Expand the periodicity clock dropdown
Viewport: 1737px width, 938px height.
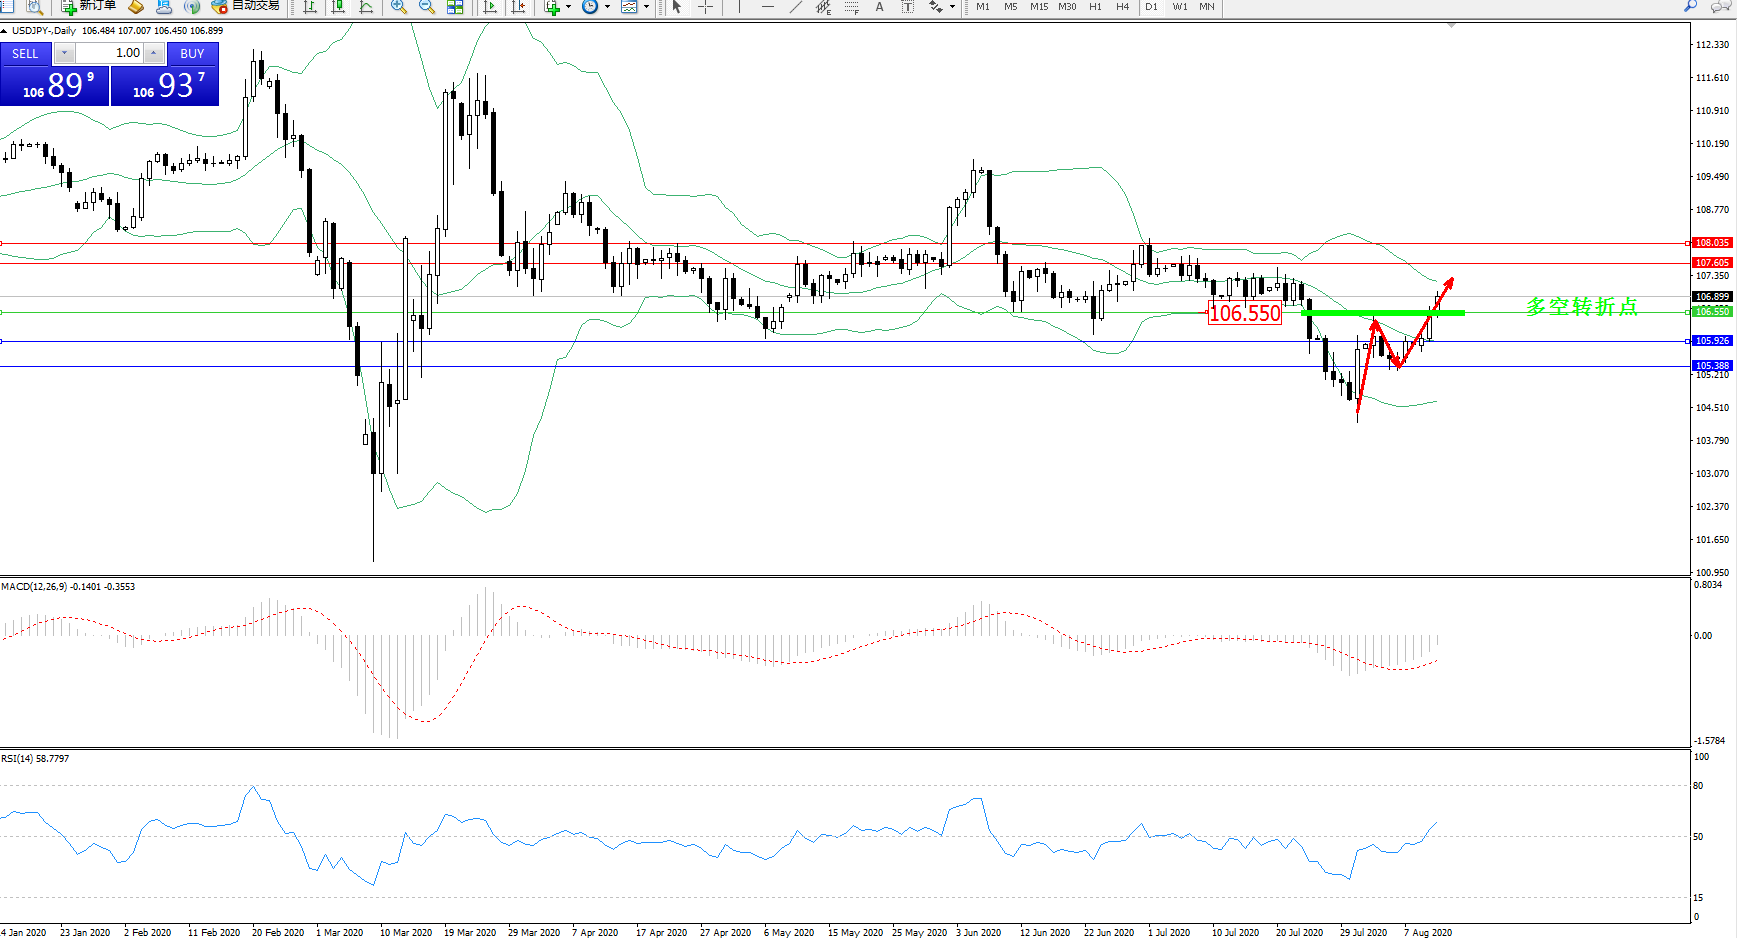coord(607,7)
